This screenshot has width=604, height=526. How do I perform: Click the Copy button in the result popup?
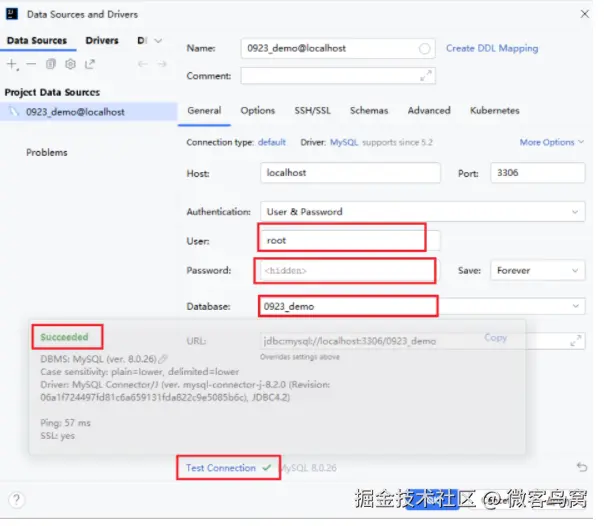click(495, 338)
